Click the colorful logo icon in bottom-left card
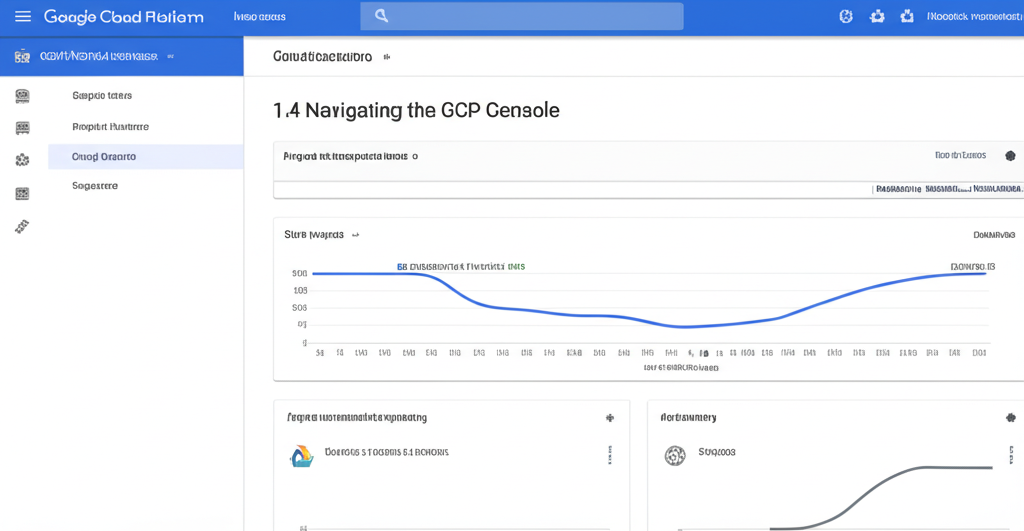1024x531 pixels. (302, 455)
